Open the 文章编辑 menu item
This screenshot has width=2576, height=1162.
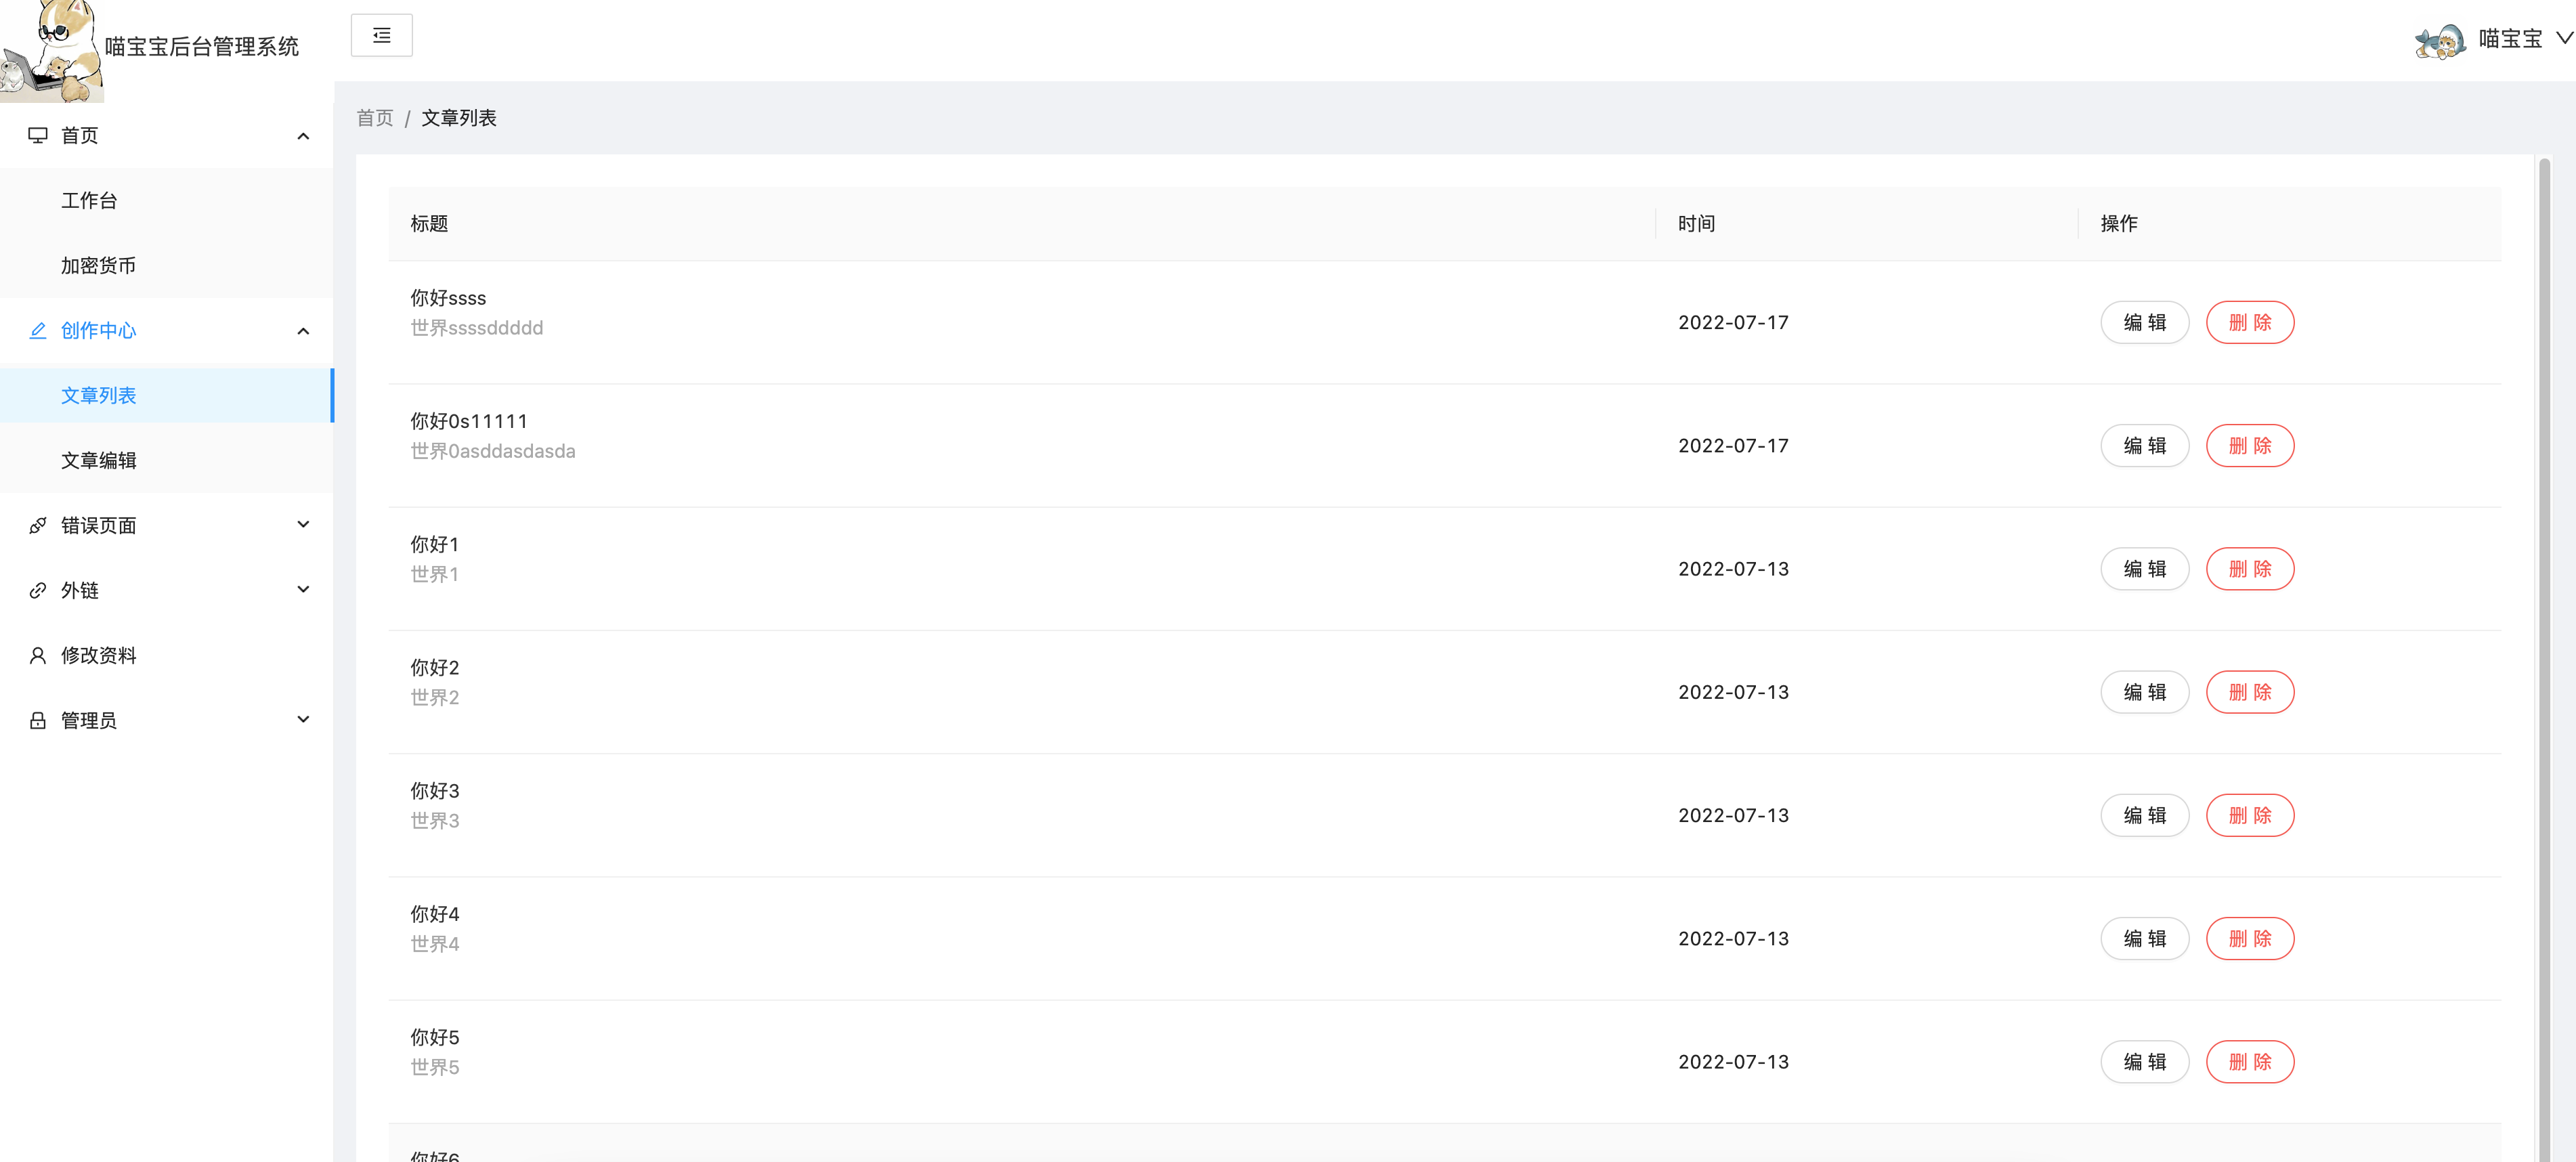point(98,460)
